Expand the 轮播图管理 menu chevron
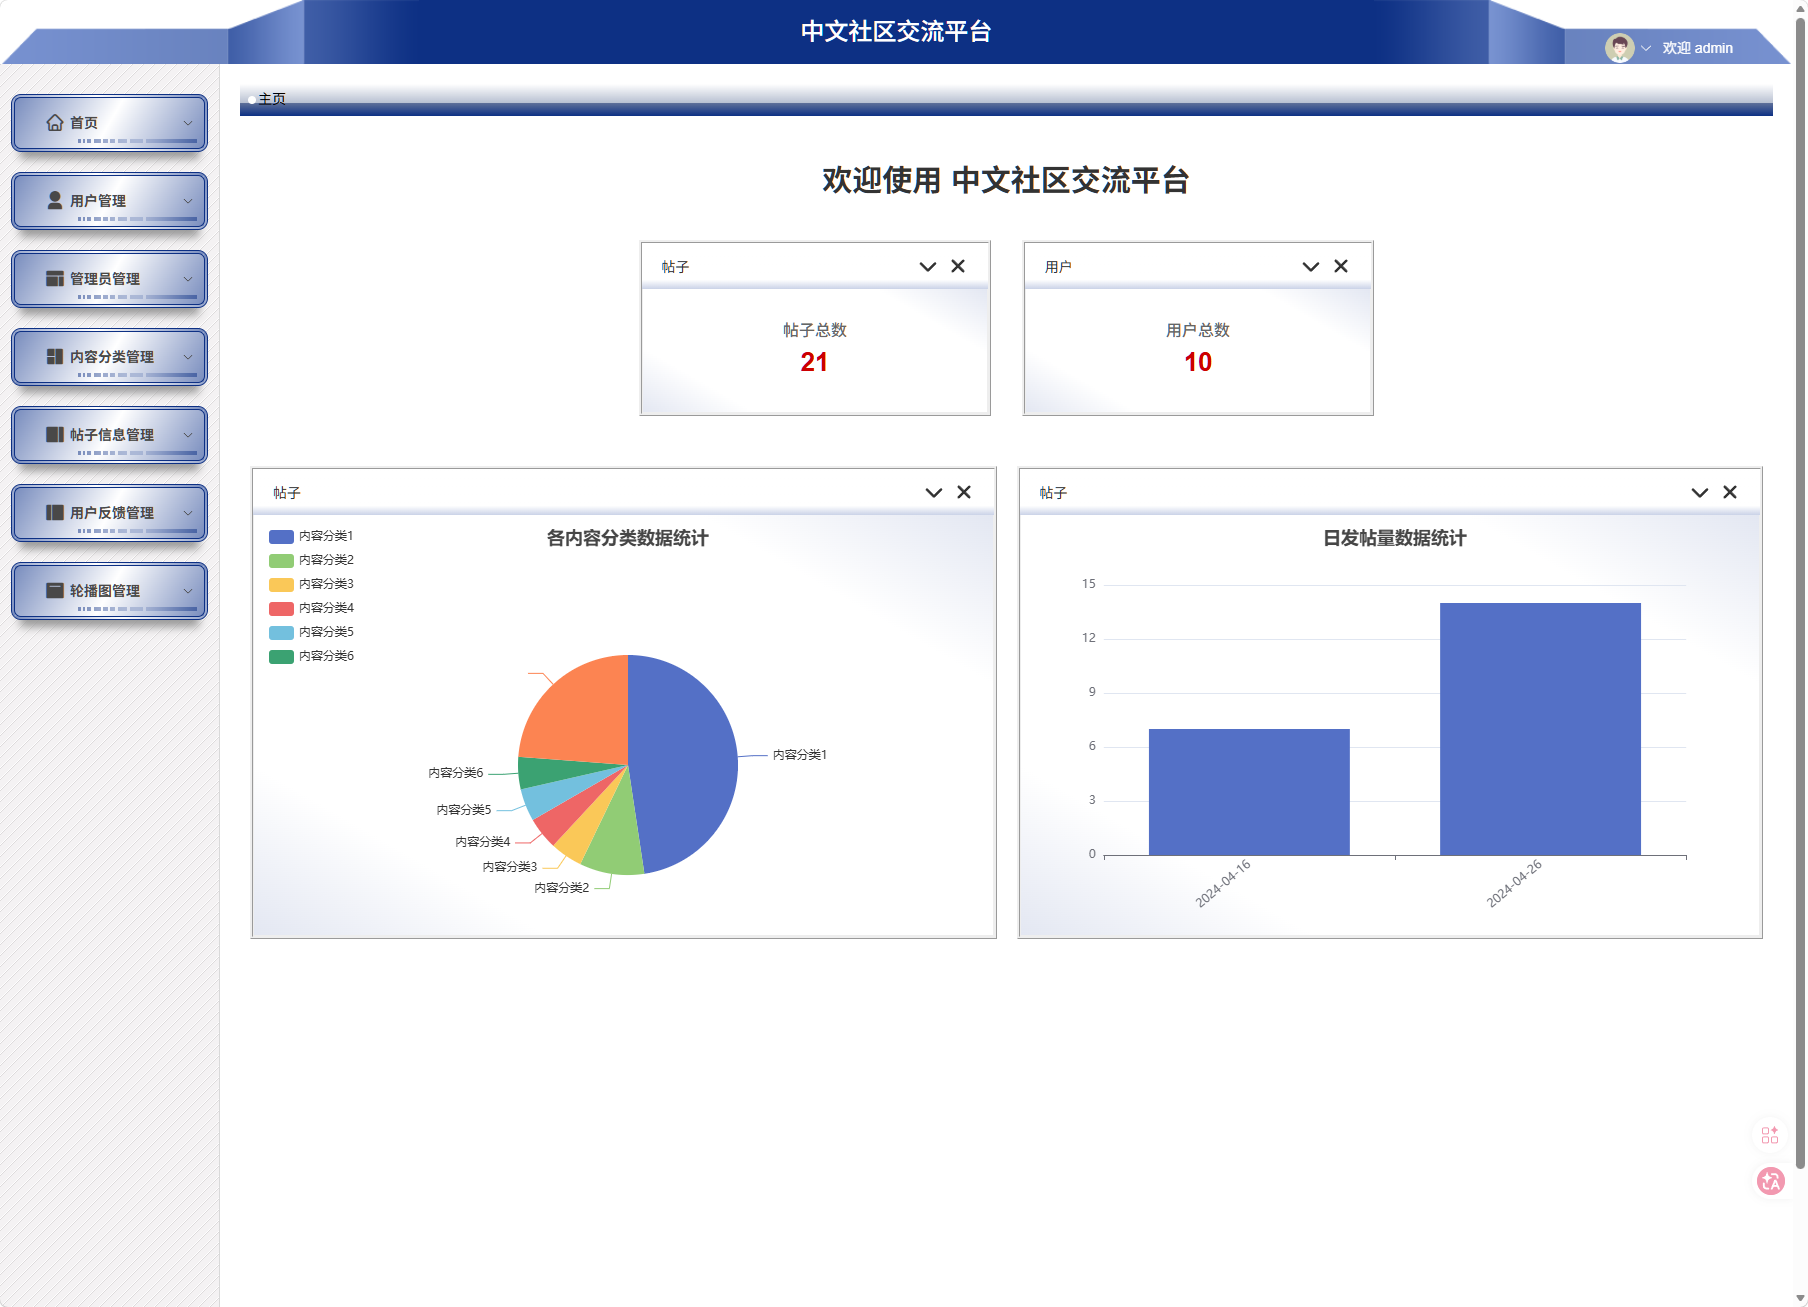This screenshot has height=1307, width=1808. [x=188, y=591]
